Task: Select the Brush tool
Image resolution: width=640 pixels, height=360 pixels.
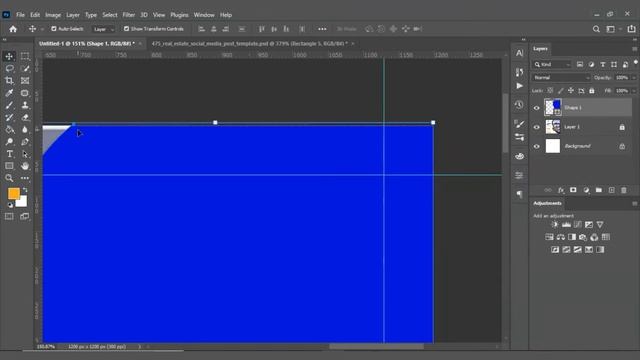Action: [x=9, y=105]
